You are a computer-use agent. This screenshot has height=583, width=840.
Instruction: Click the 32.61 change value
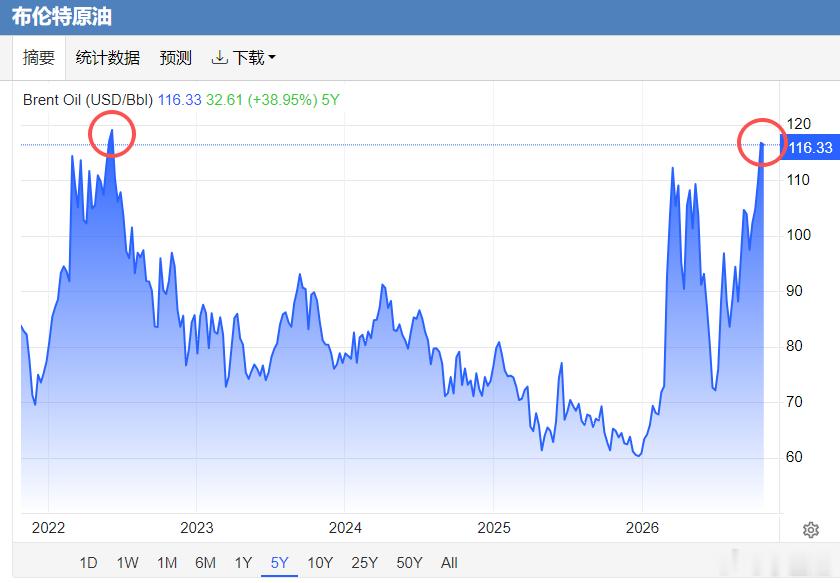click(224, 100)
